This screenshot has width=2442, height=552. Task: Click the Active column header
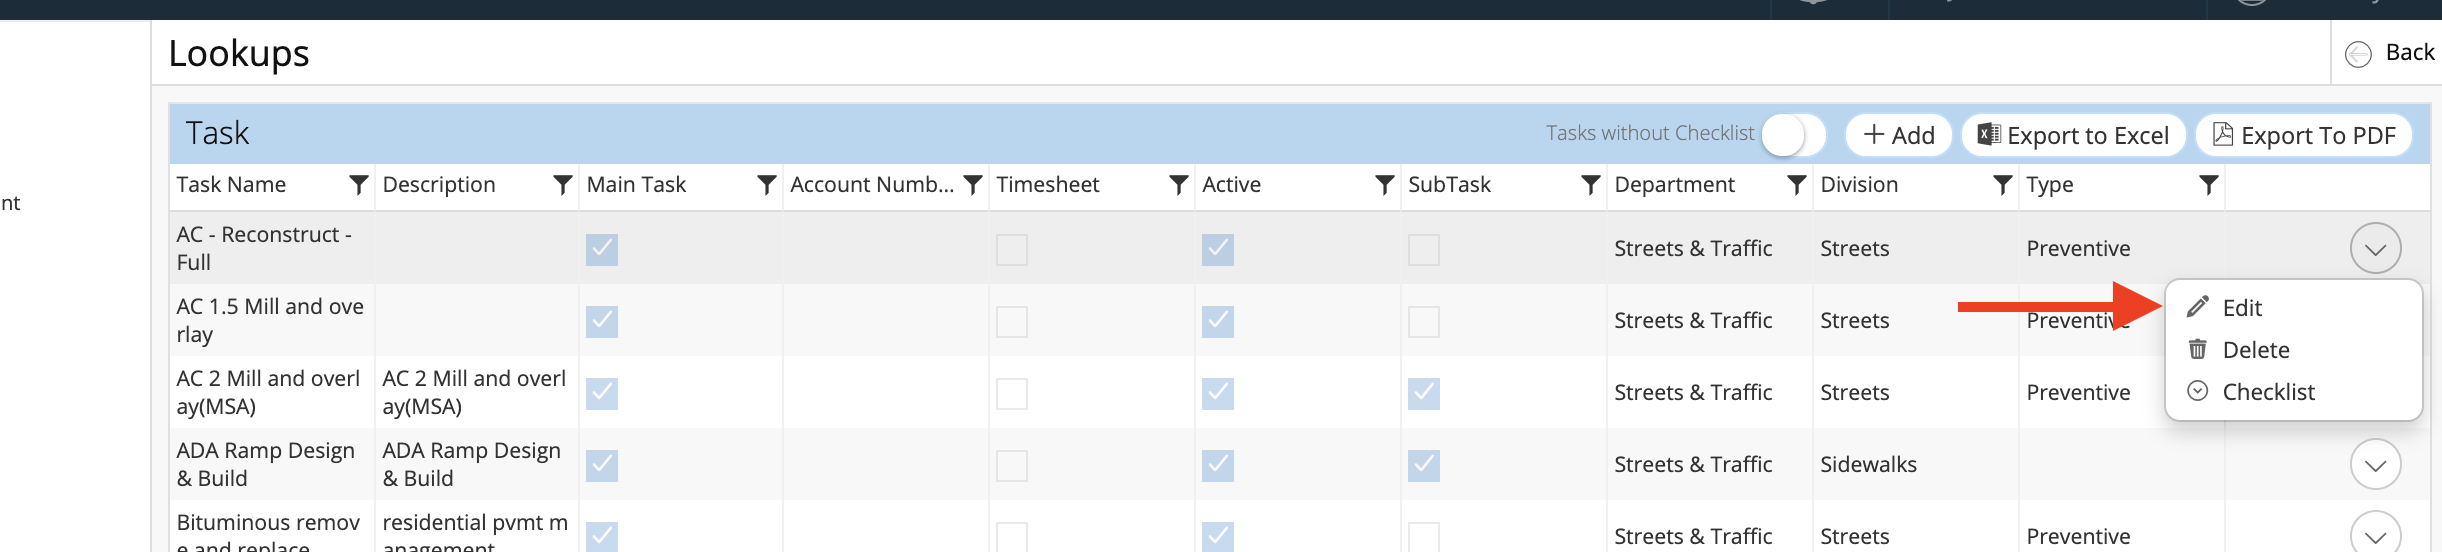(1231, 185)
